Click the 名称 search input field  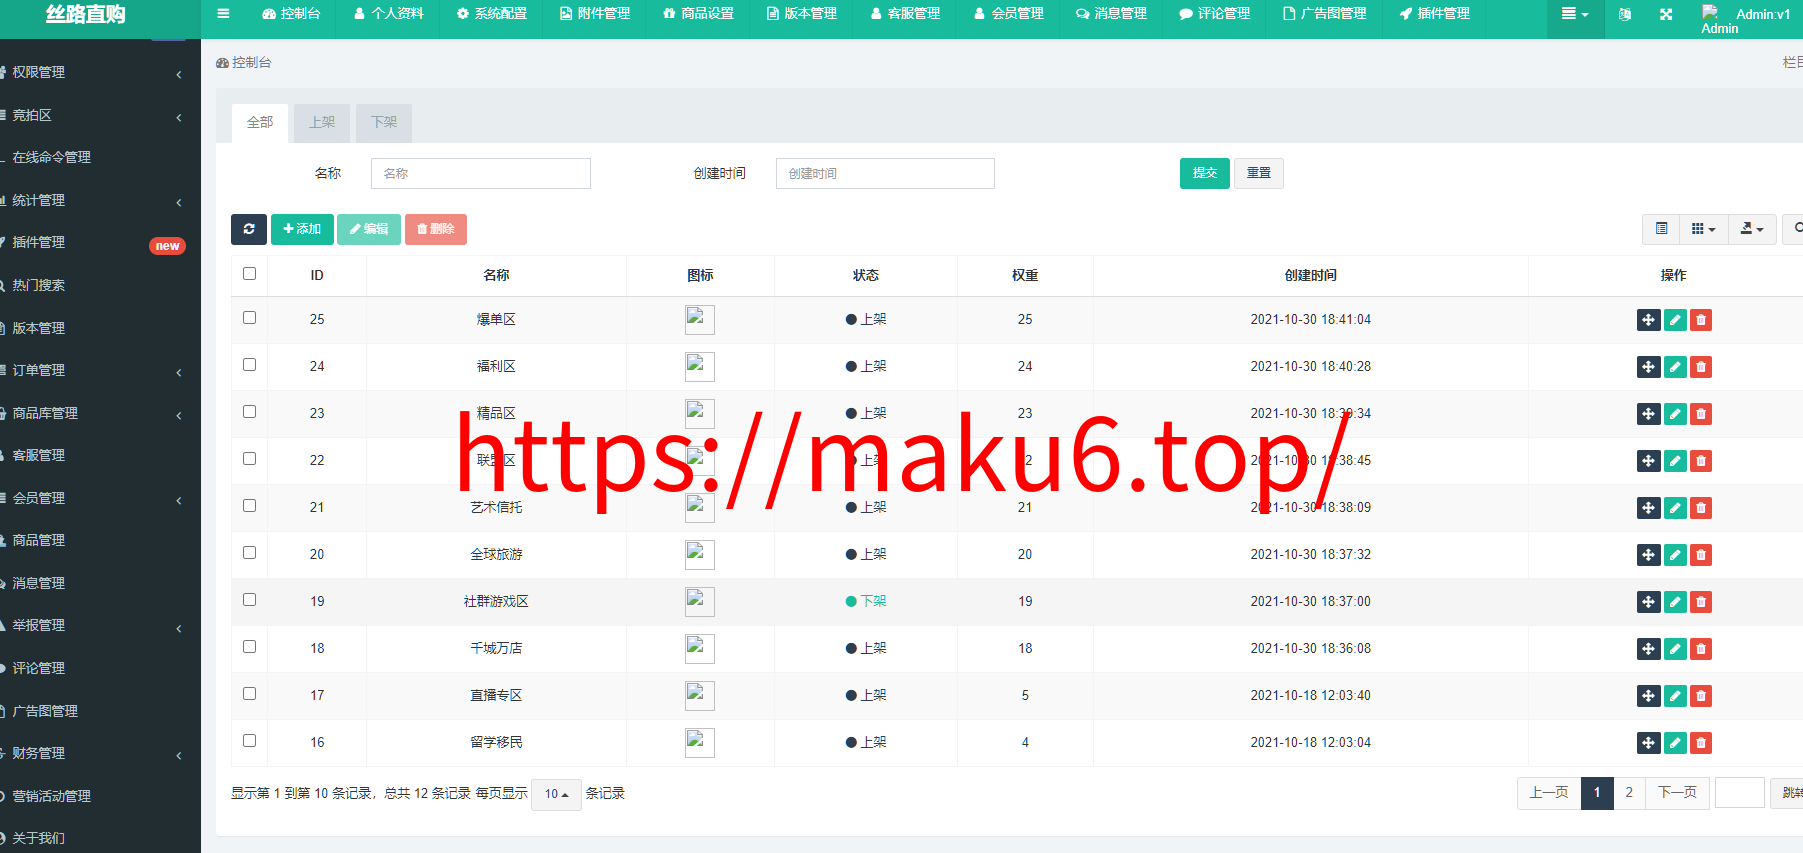tap(481, 173)
